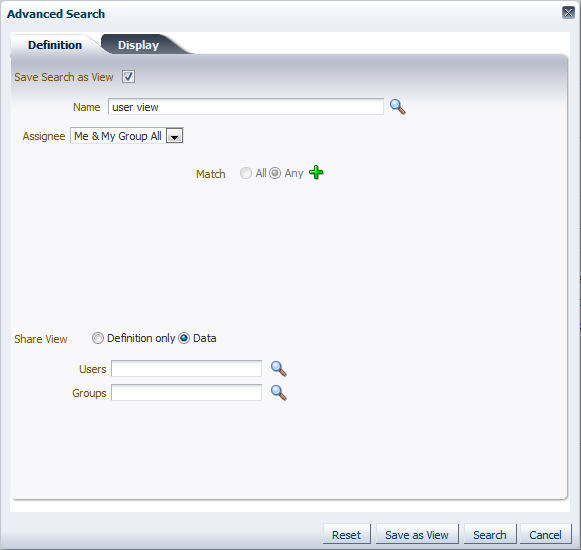The height and width of the screenshot is (550, 581).
Task: Switch to the Display tab
Action: (x=138, y=45)
